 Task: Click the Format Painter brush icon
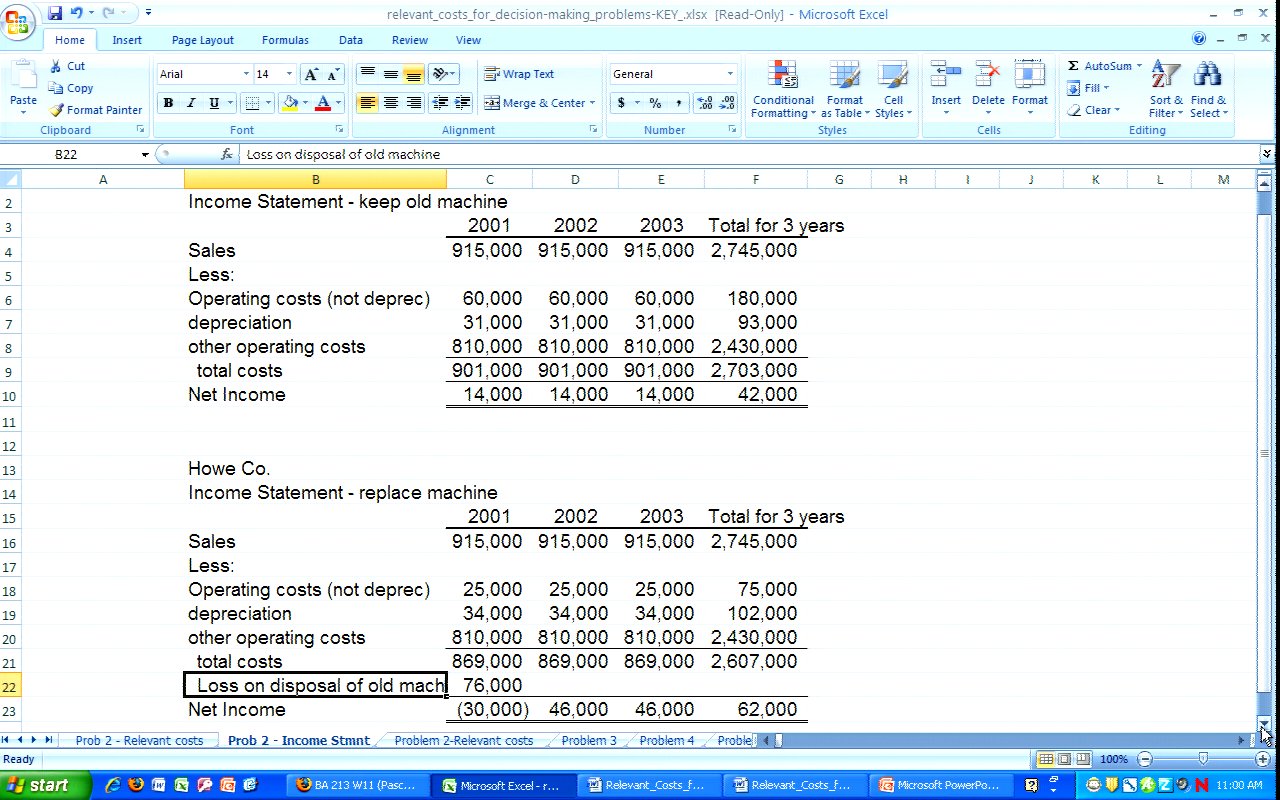coord(57,110)
